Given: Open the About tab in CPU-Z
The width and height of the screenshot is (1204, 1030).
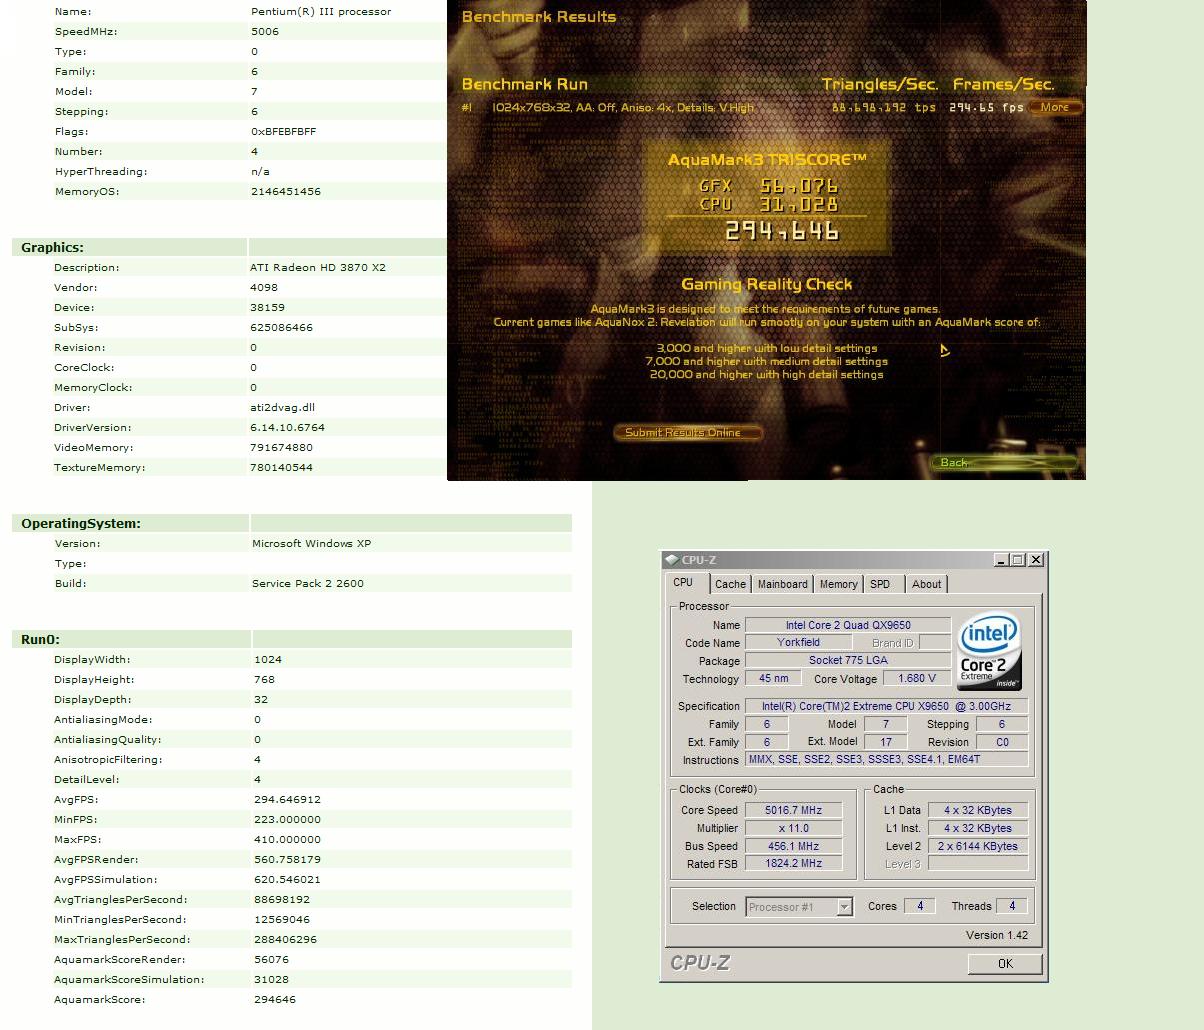Looking at the screenshot, I should click(926, 584).
